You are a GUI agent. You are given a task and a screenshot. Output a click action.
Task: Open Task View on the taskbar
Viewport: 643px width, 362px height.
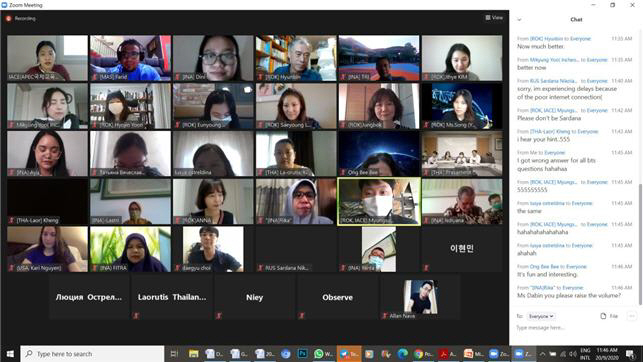(x=174, y=353)
